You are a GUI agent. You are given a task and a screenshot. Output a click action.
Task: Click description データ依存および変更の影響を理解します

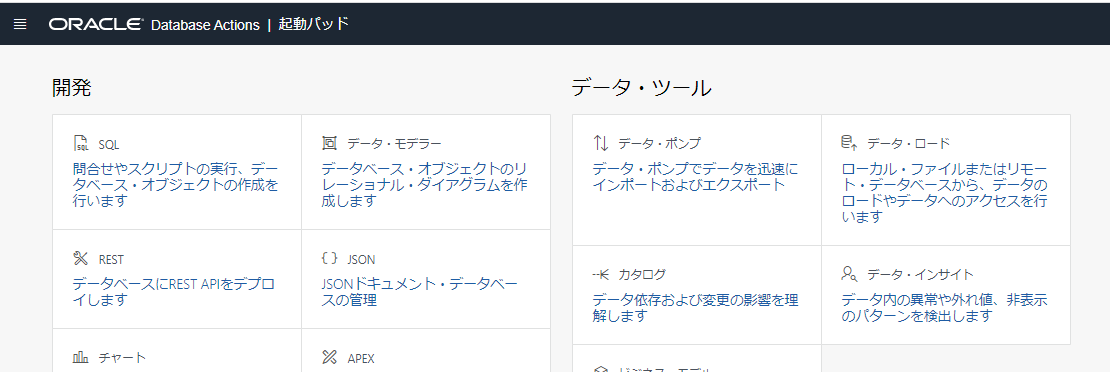(x=695, y=308)
